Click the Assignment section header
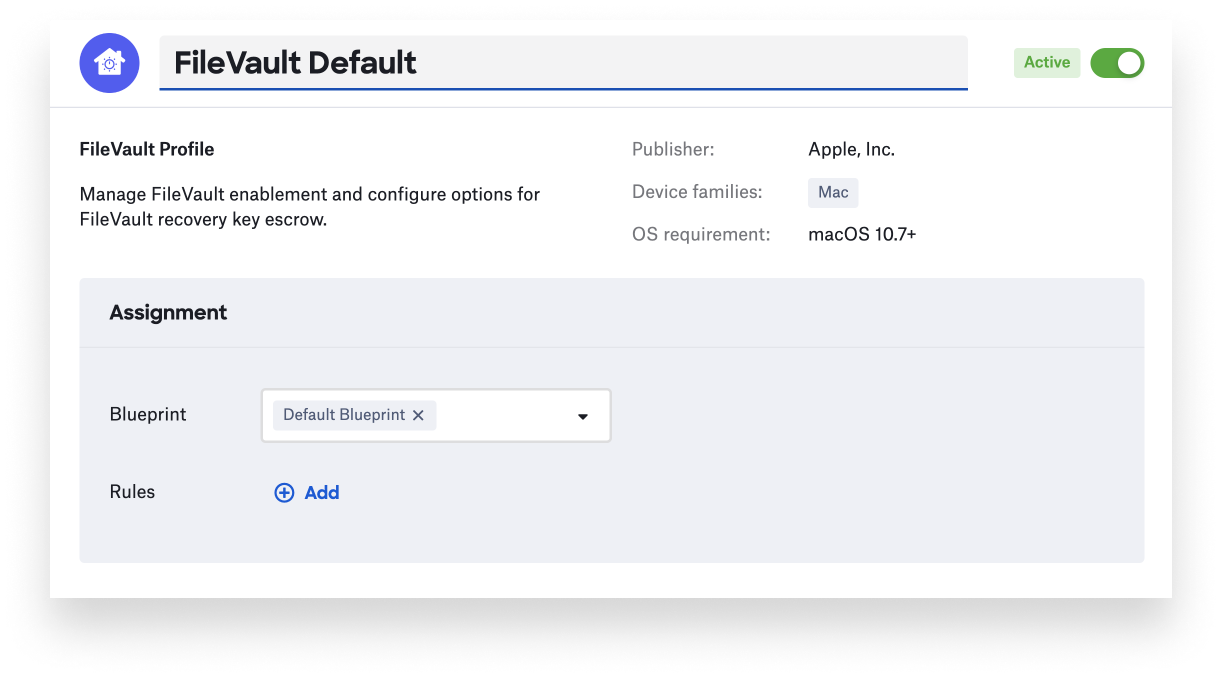The image size is (1222, 678). pyautogui.click(x=168, y=312)
